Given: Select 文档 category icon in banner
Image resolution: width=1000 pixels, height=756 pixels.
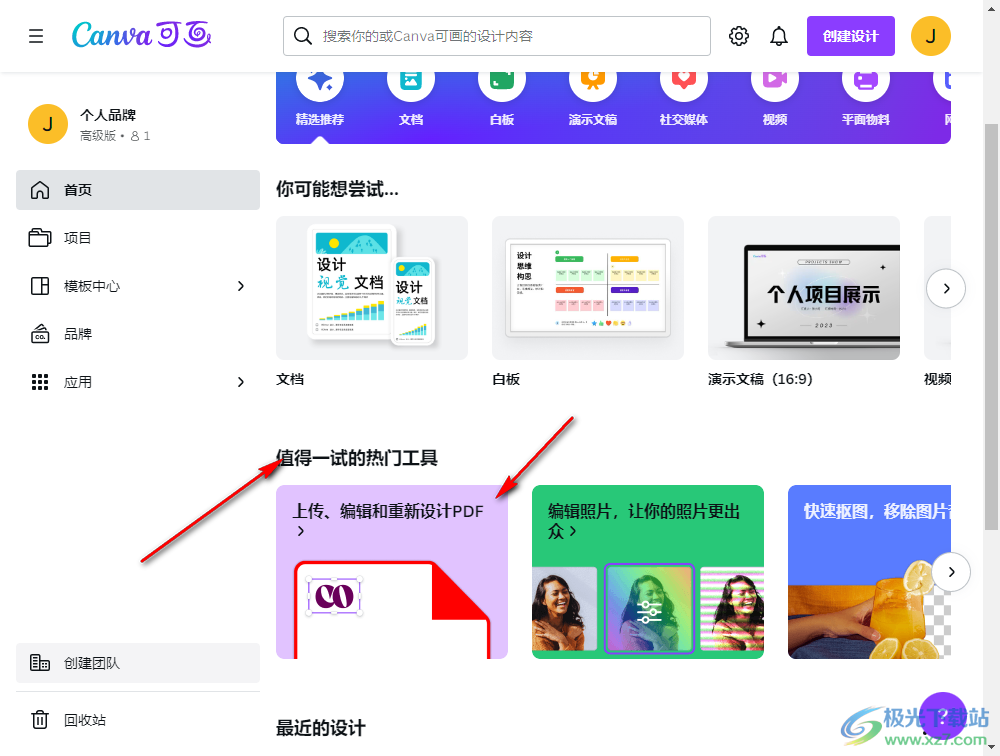Looking at the screenshot, I should (x=411, y=82).
